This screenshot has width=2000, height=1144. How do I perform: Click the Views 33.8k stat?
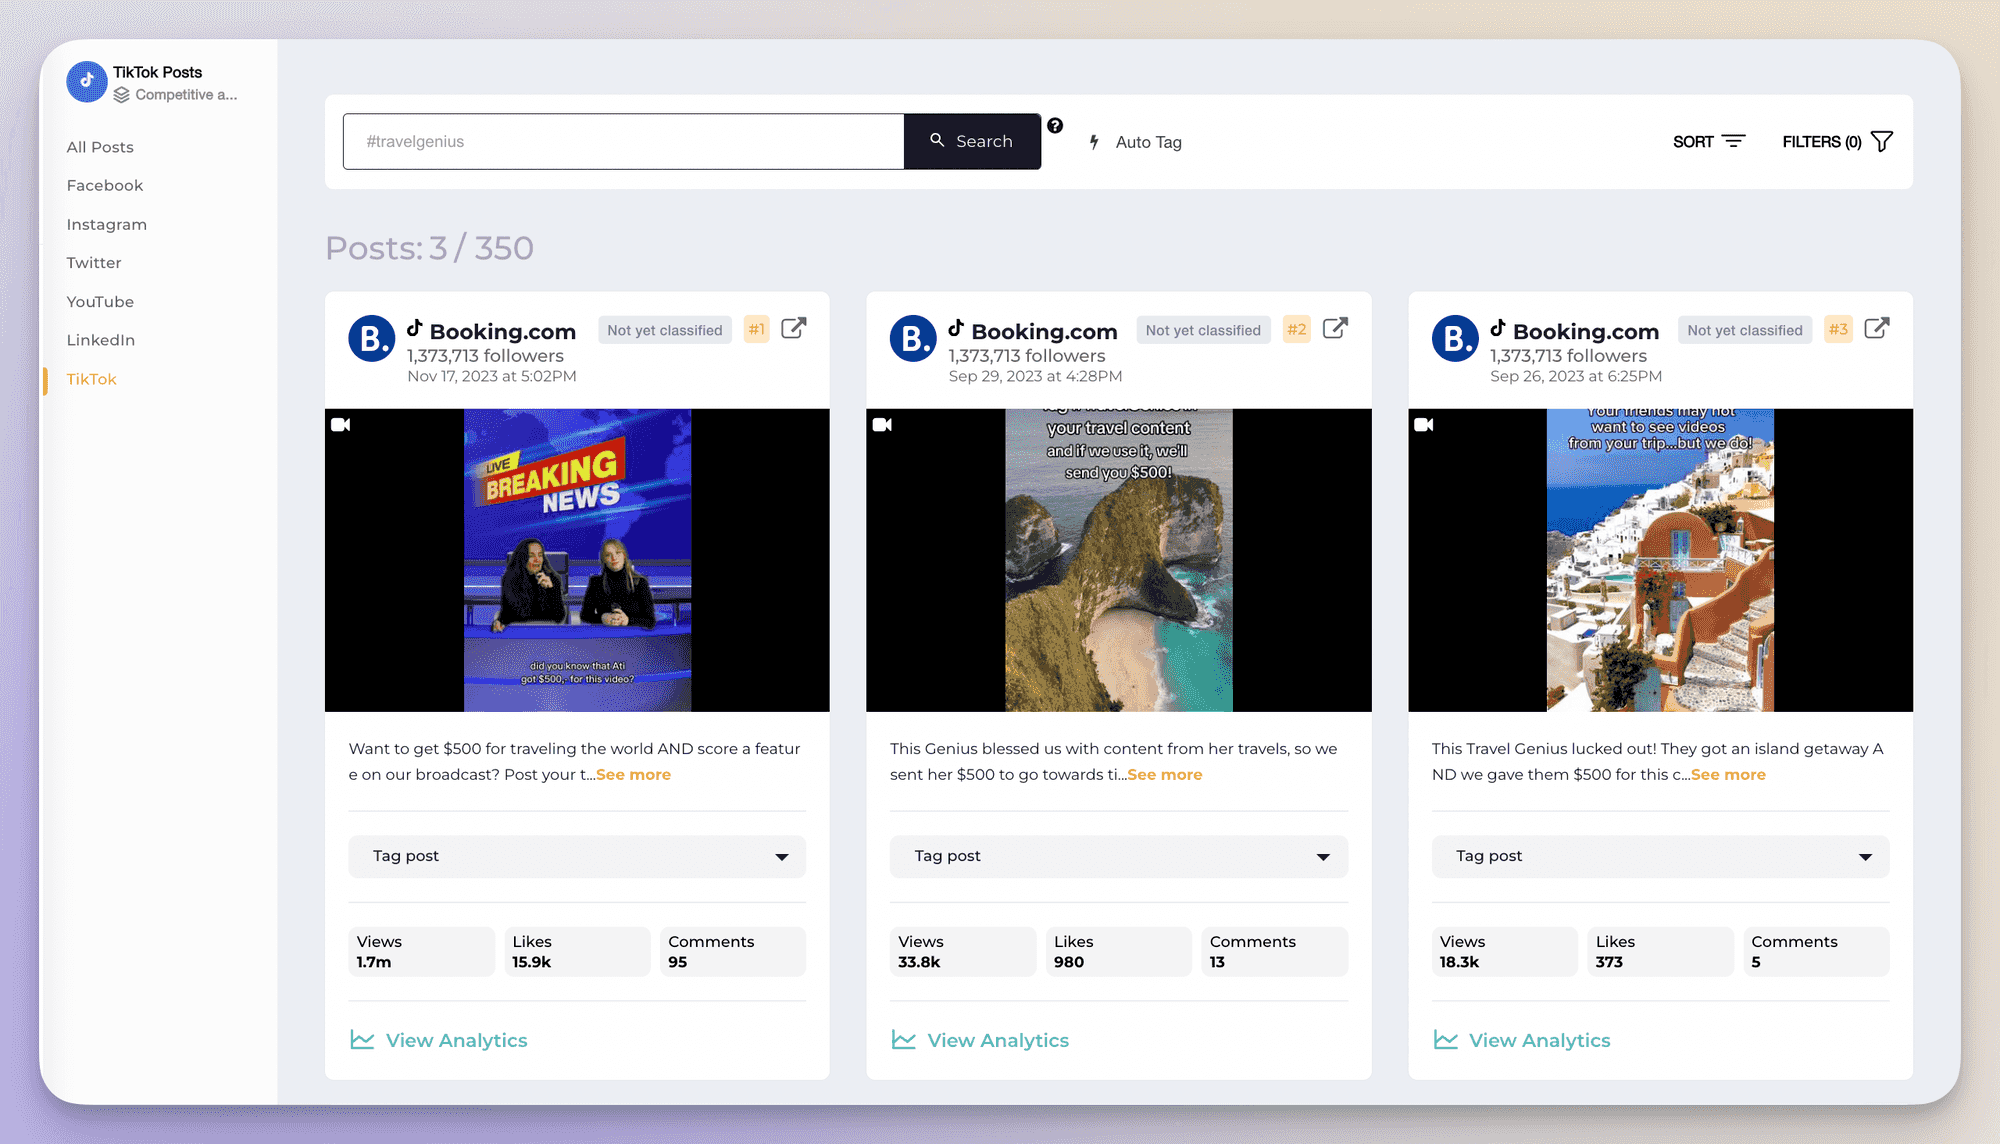click(x=963, y=951)
